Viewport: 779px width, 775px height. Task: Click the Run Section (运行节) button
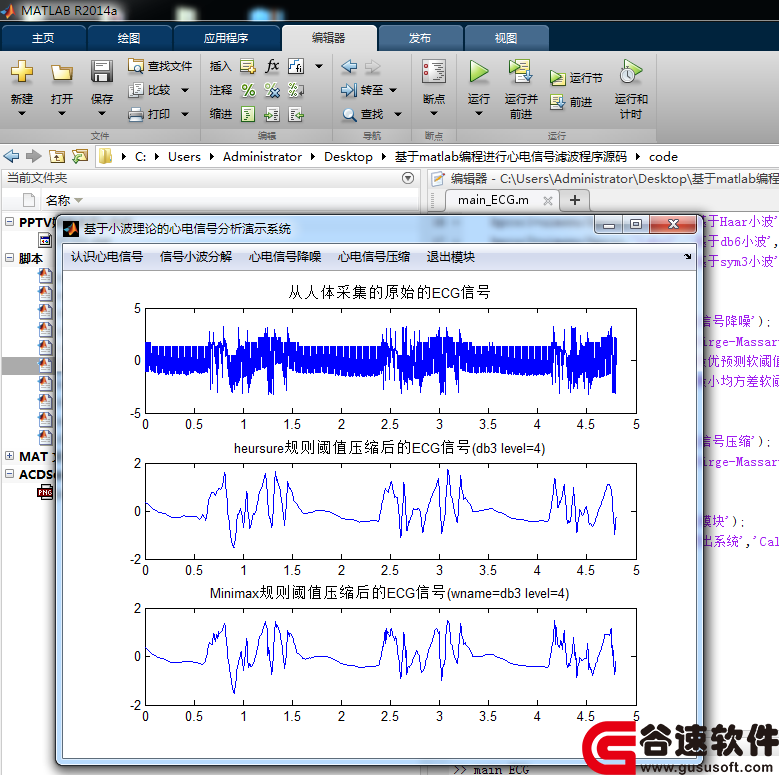576,78
